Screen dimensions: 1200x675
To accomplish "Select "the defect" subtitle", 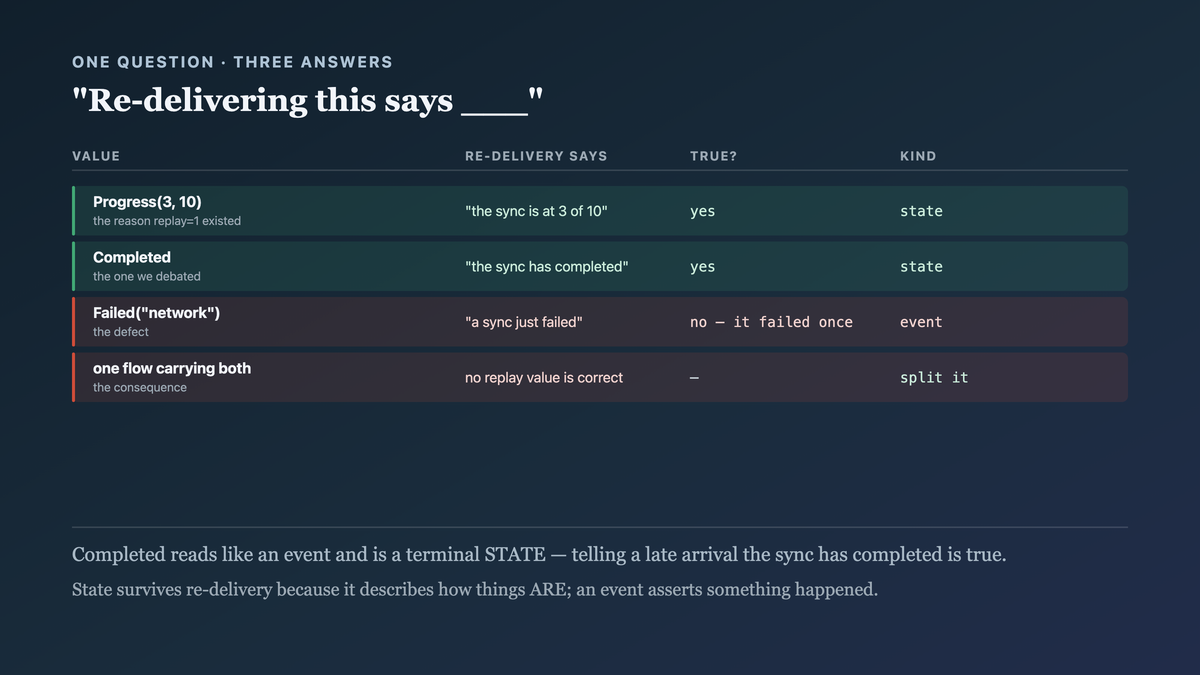I will tap(121, 332).
